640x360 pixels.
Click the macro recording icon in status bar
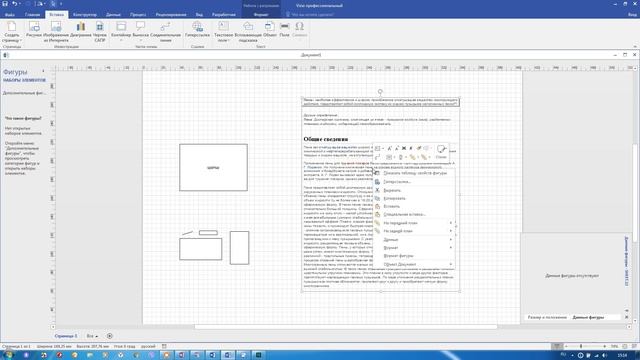pos(164,346)
